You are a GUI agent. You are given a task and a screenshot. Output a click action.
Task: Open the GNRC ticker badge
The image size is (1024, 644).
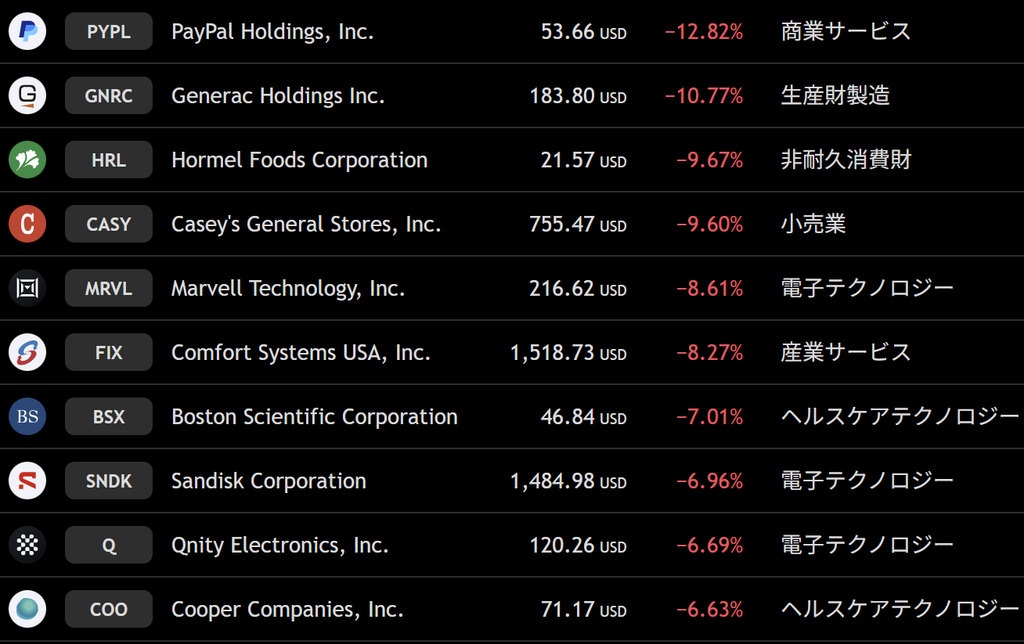pos(108,95)
